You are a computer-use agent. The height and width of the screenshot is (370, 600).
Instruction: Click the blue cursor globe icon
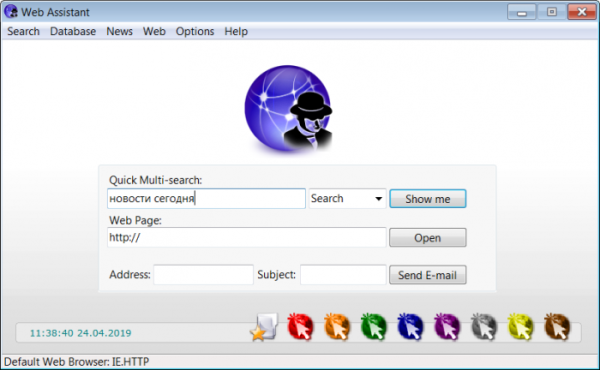click(410, 326)
